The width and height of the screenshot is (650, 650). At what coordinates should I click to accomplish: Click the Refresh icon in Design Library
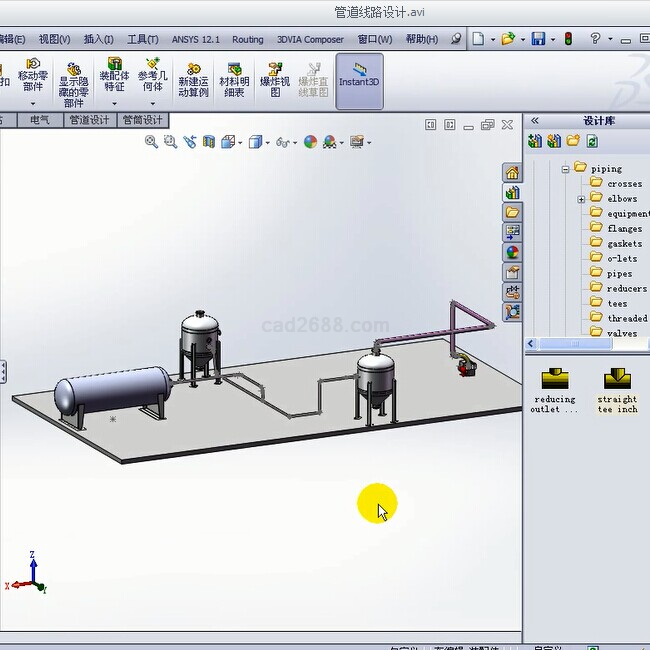[x=592, y=142]
